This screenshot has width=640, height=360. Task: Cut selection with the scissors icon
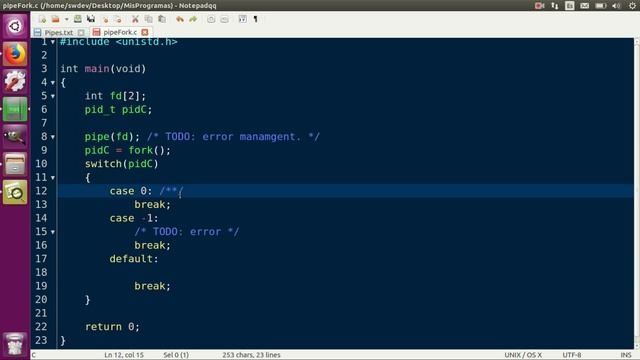(x=135, y=19)
